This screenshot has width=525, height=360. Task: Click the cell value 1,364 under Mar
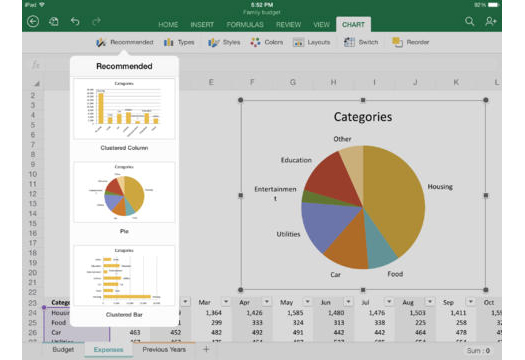tap(214, 313)
